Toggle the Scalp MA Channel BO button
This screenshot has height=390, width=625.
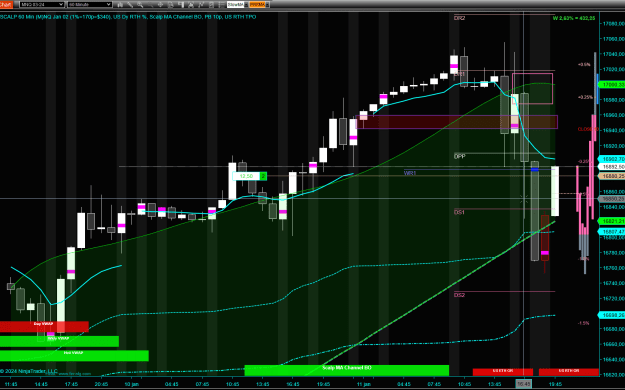pos(346,370)
